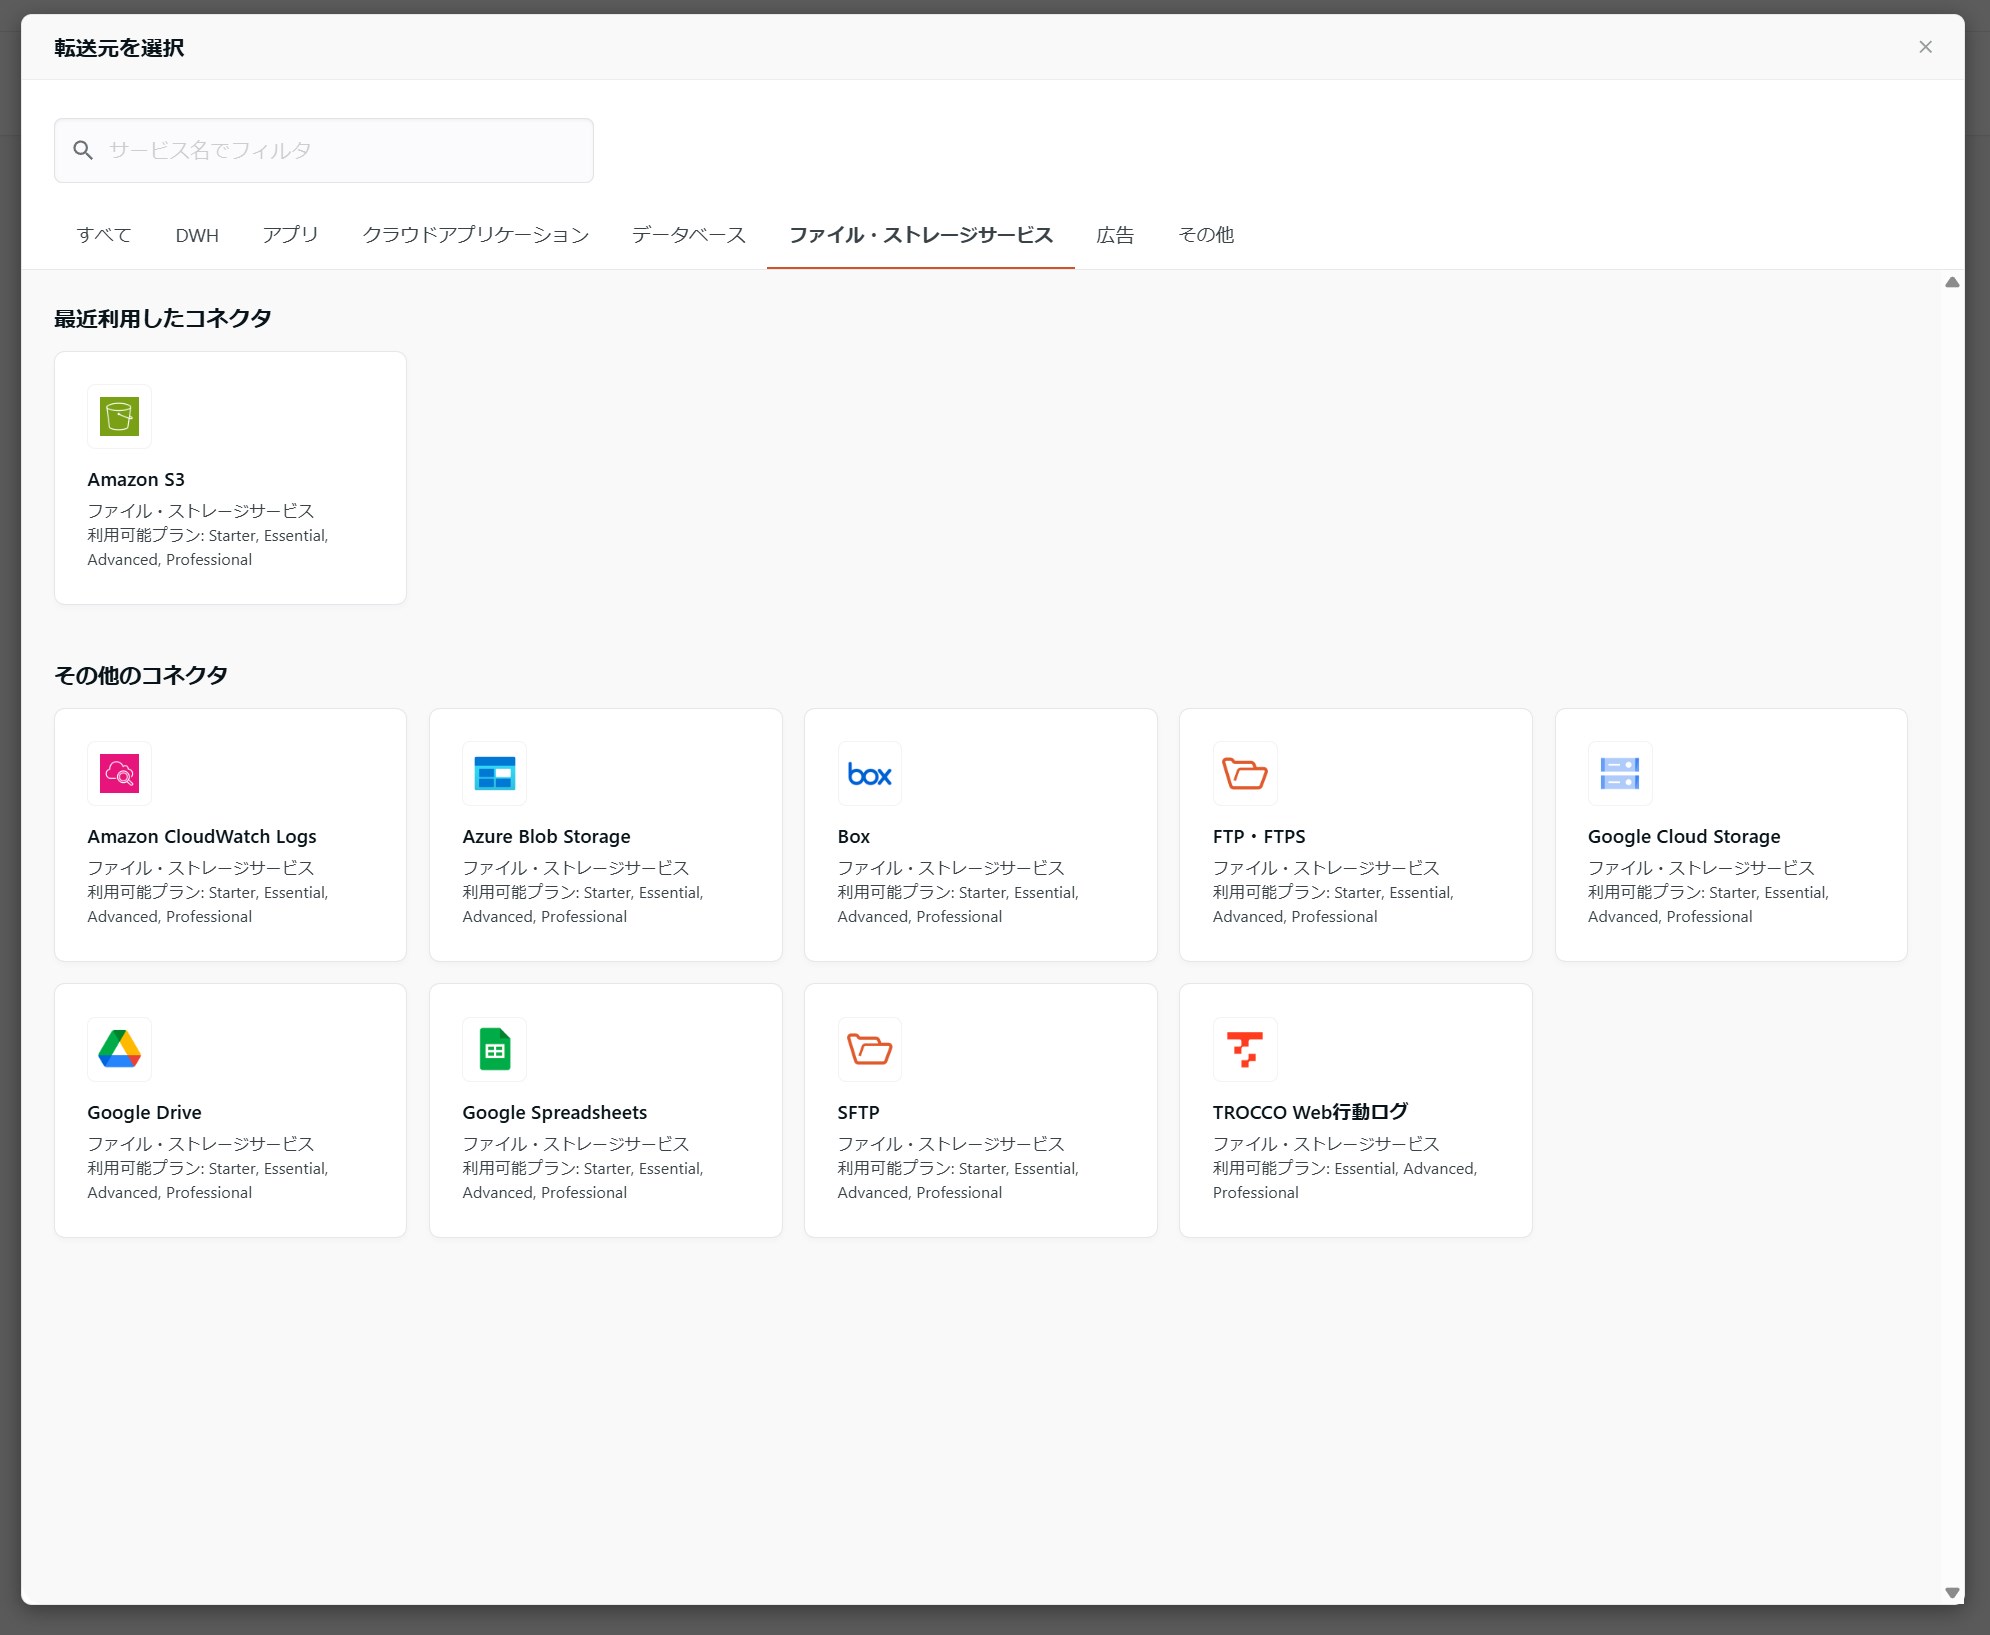This screenshot has width=1990, height=1635.
Task: Select the 広告 tab
Action: coord(1115,235)
